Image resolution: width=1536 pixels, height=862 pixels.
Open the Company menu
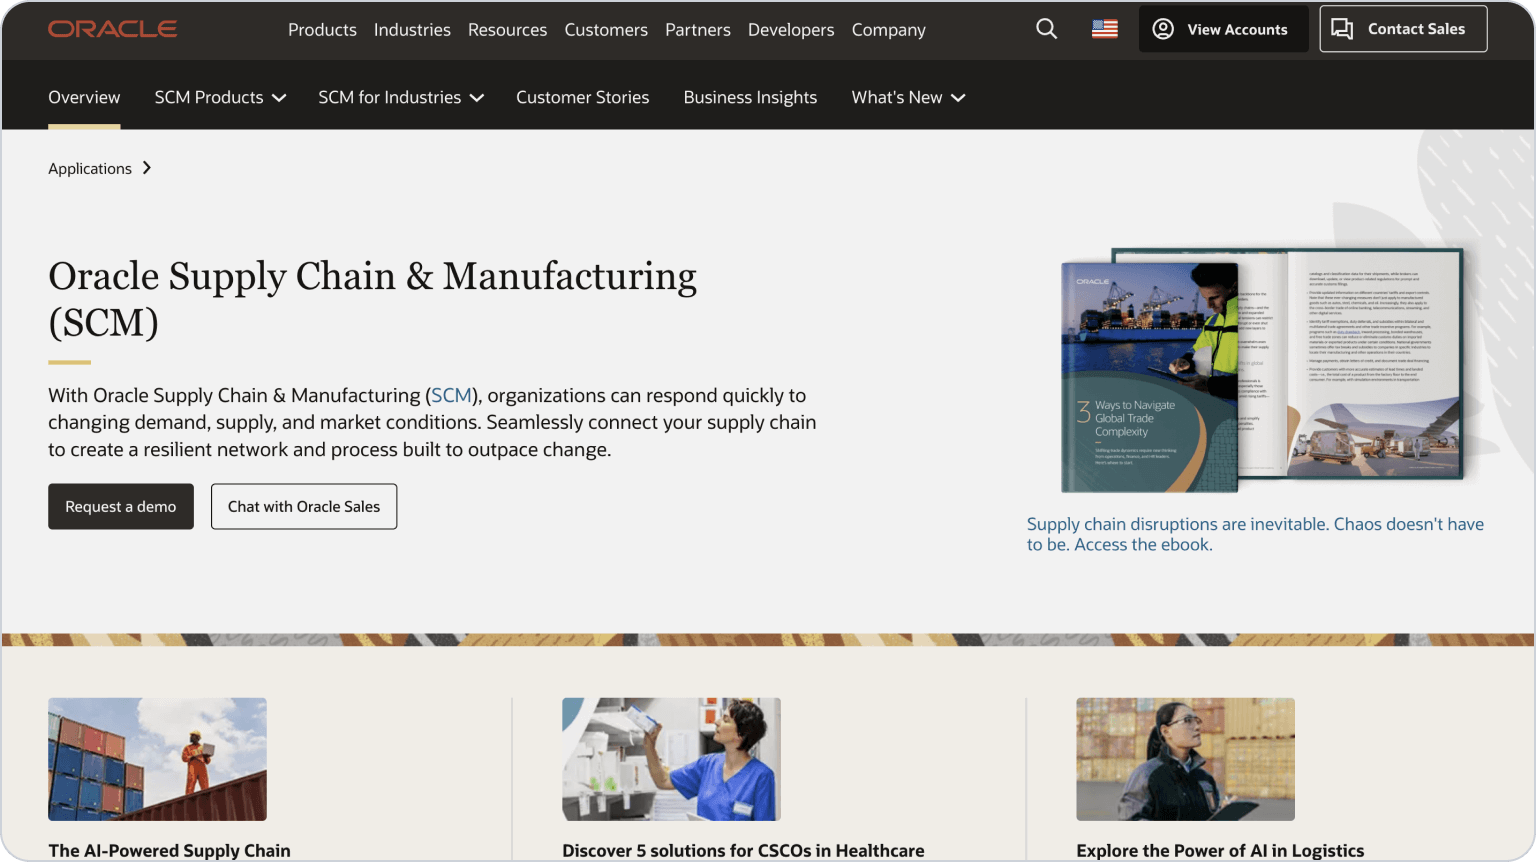tap(889, 30)
